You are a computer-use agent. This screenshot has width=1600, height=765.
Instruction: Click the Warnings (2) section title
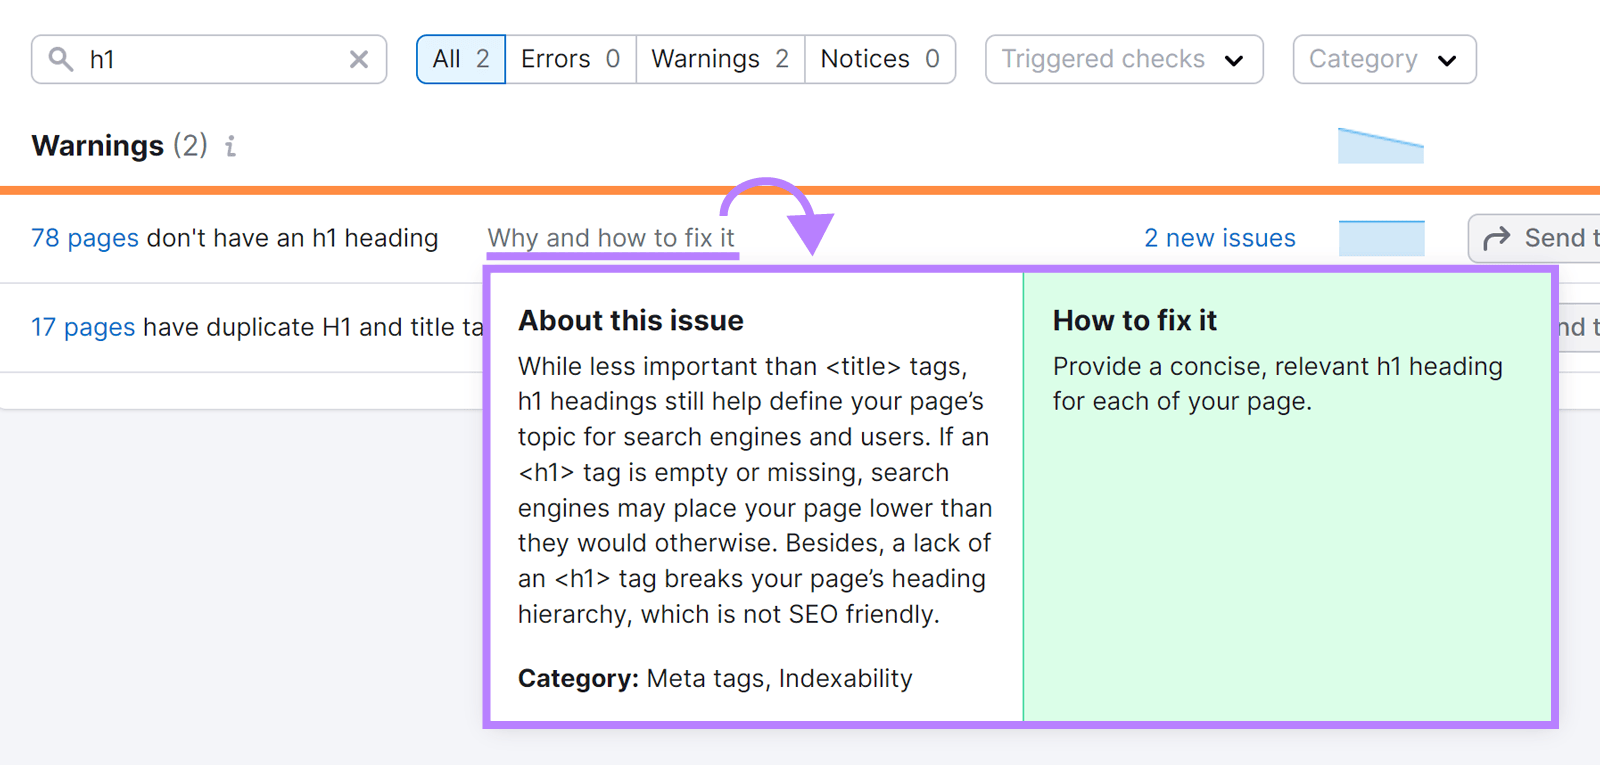120,146
